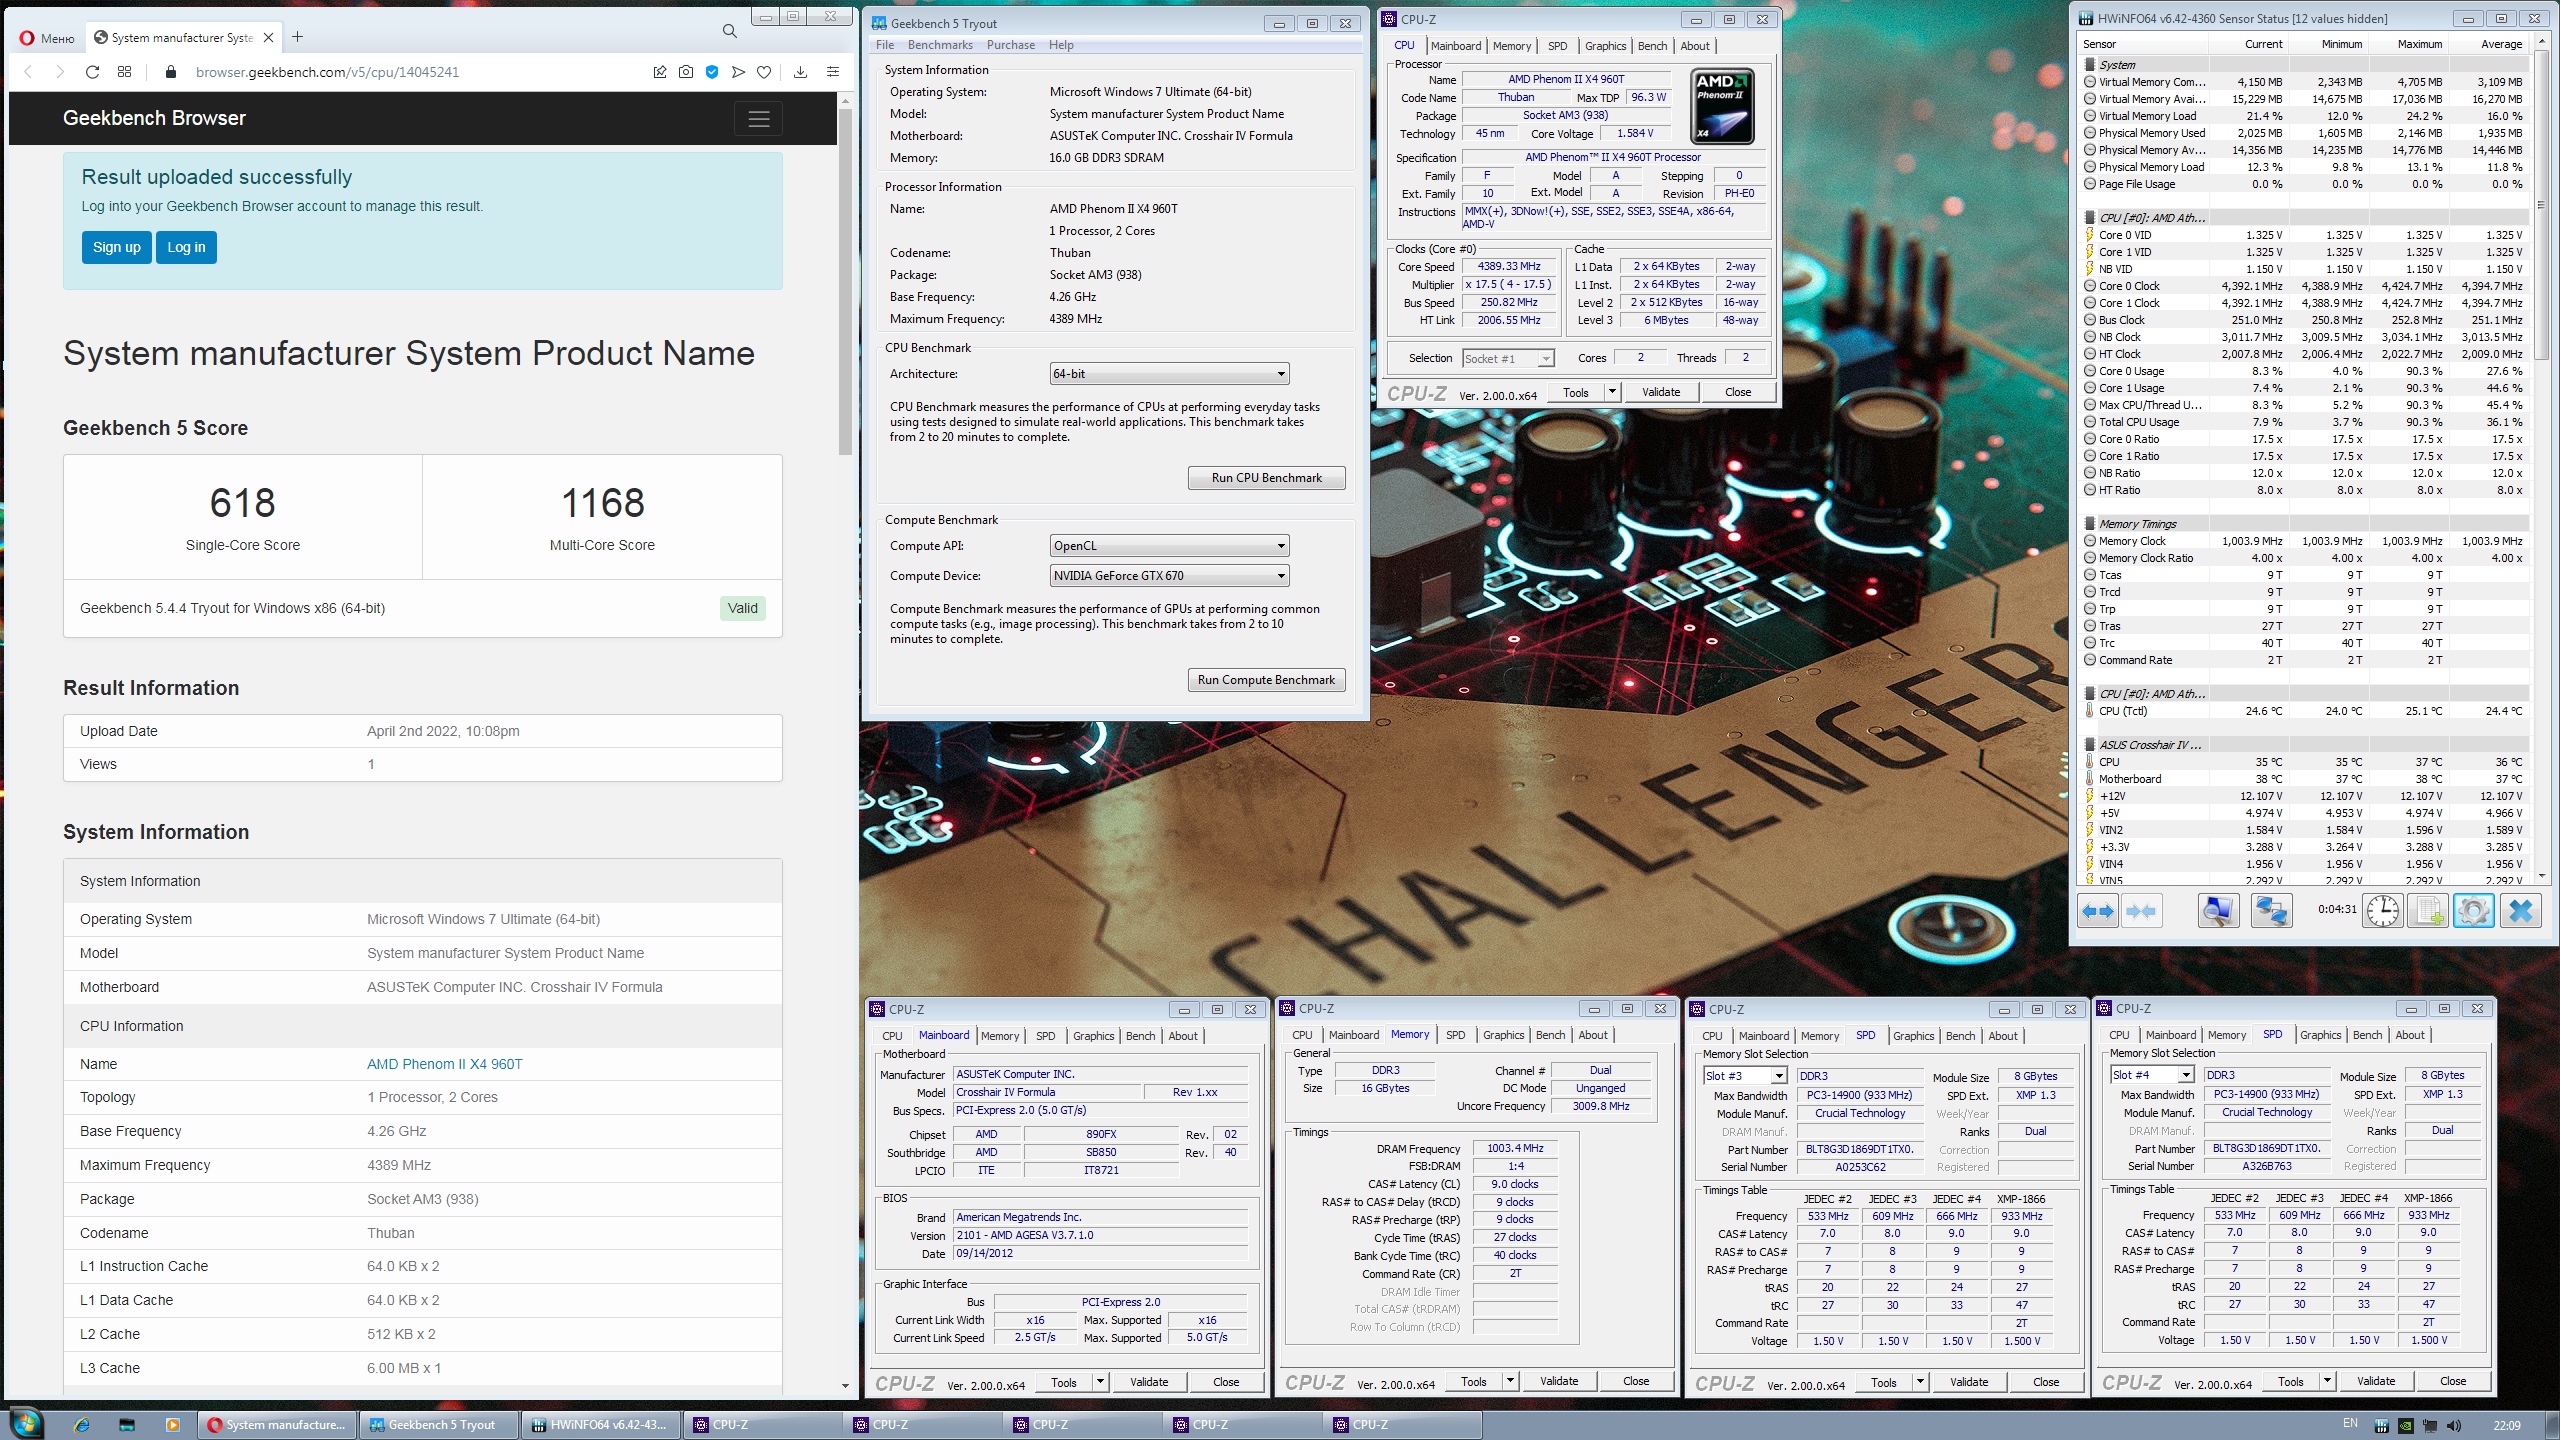Viewport: 2560px width, 1440px height.
Task: Click Log in button
Action: click(x=186, y=247)
